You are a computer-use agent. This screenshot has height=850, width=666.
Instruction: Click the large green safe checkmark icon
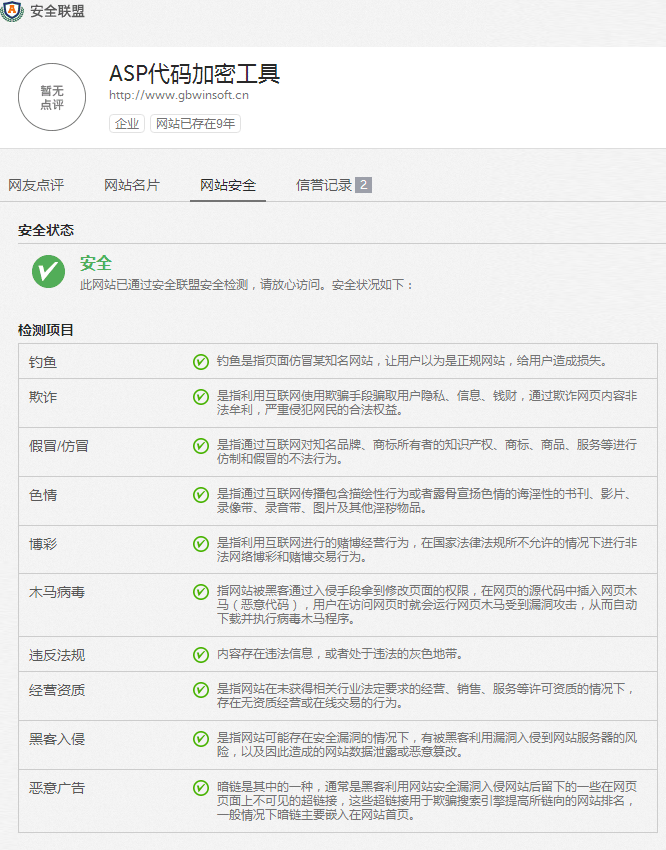[48, 272]
